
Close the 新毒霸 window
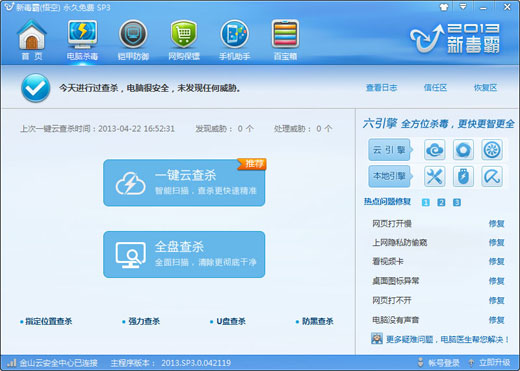507,7
